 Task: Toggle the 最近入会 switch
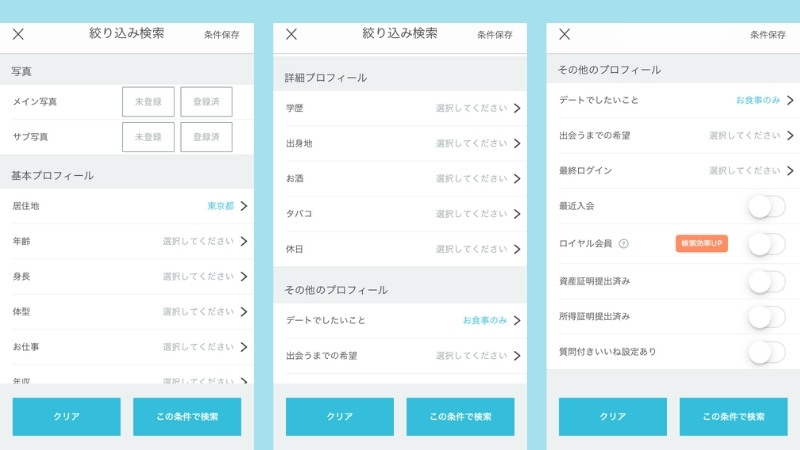[x=765, y=207]
